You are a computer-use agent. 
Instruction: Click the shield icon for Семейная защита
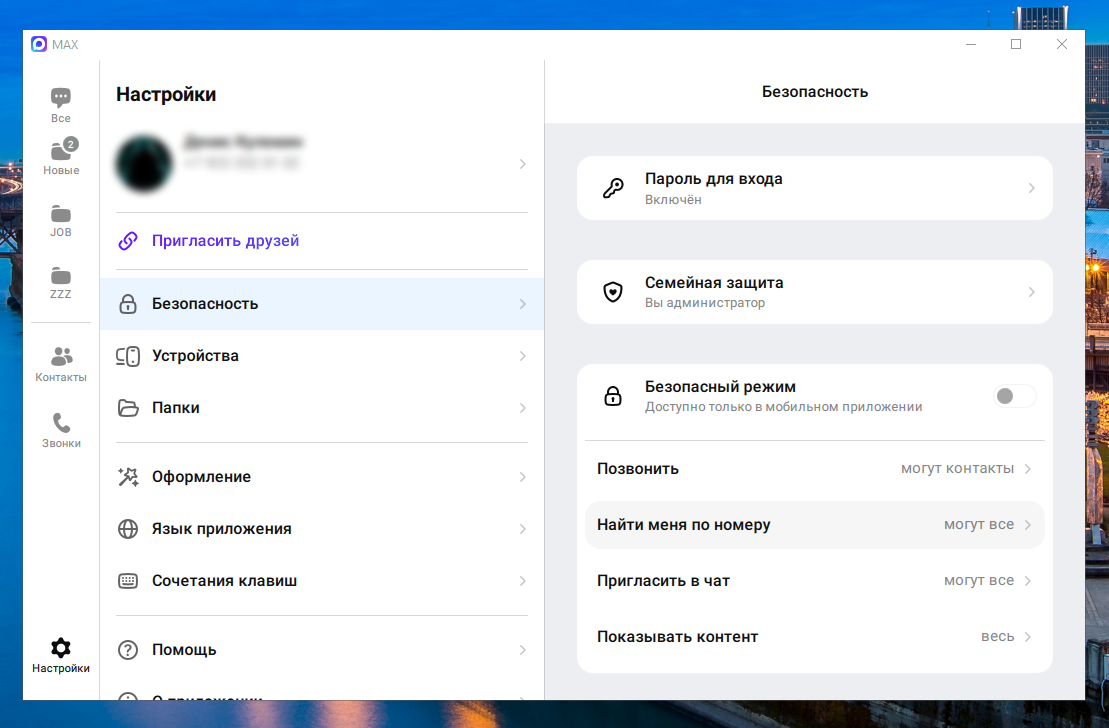613,292
